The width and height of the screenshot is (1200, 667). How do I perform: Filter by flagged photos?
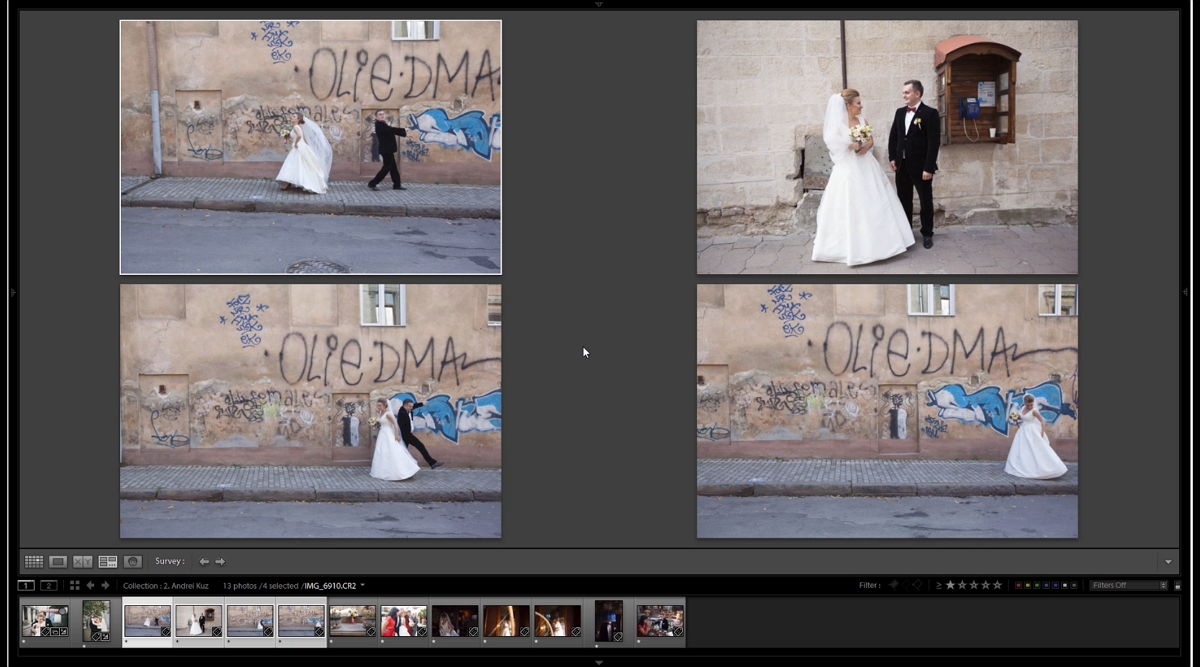[x=894, y=585]
